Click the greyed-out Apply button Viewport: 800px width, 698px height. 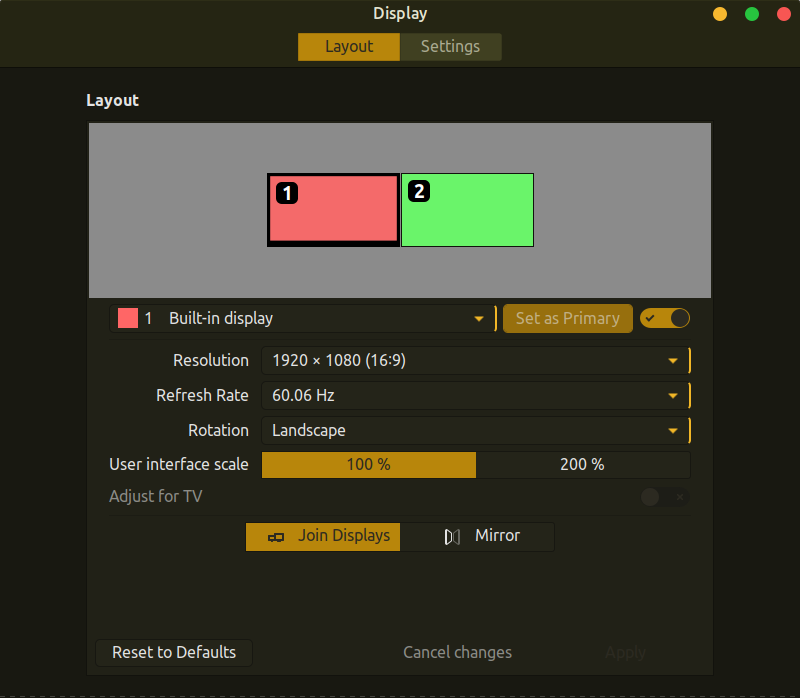click(626, 653)
